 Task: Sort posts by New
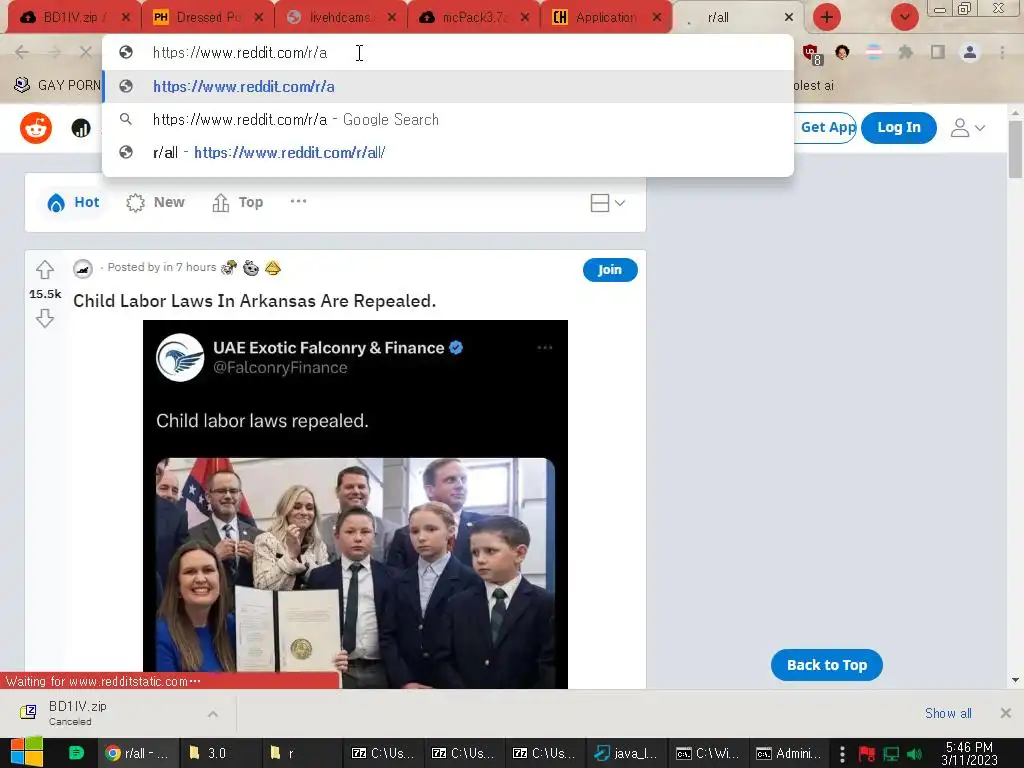point(155,202)
